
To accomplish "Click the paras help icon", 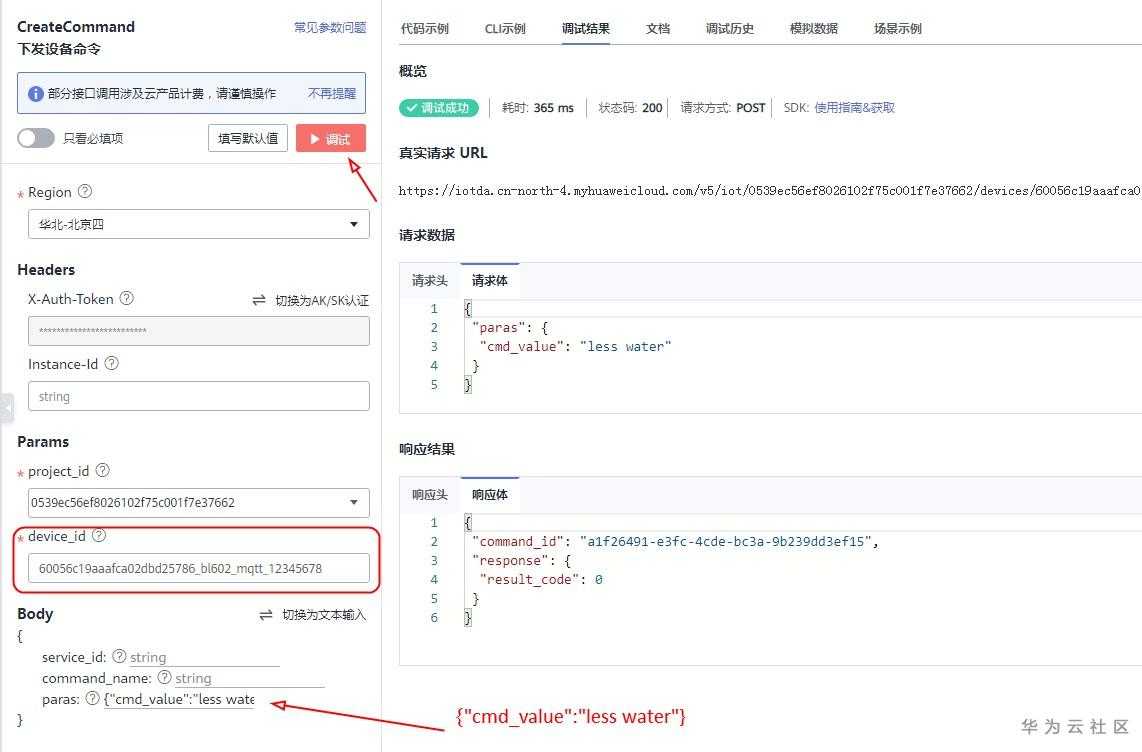I will pyautogui.click(x=92, y=698).
